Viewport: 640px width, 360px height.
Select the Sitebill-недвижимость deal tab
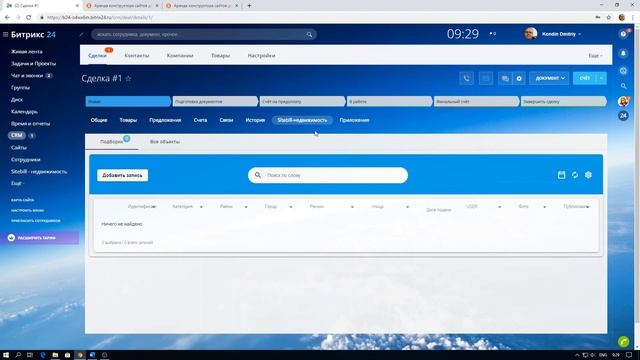point(302,120)
